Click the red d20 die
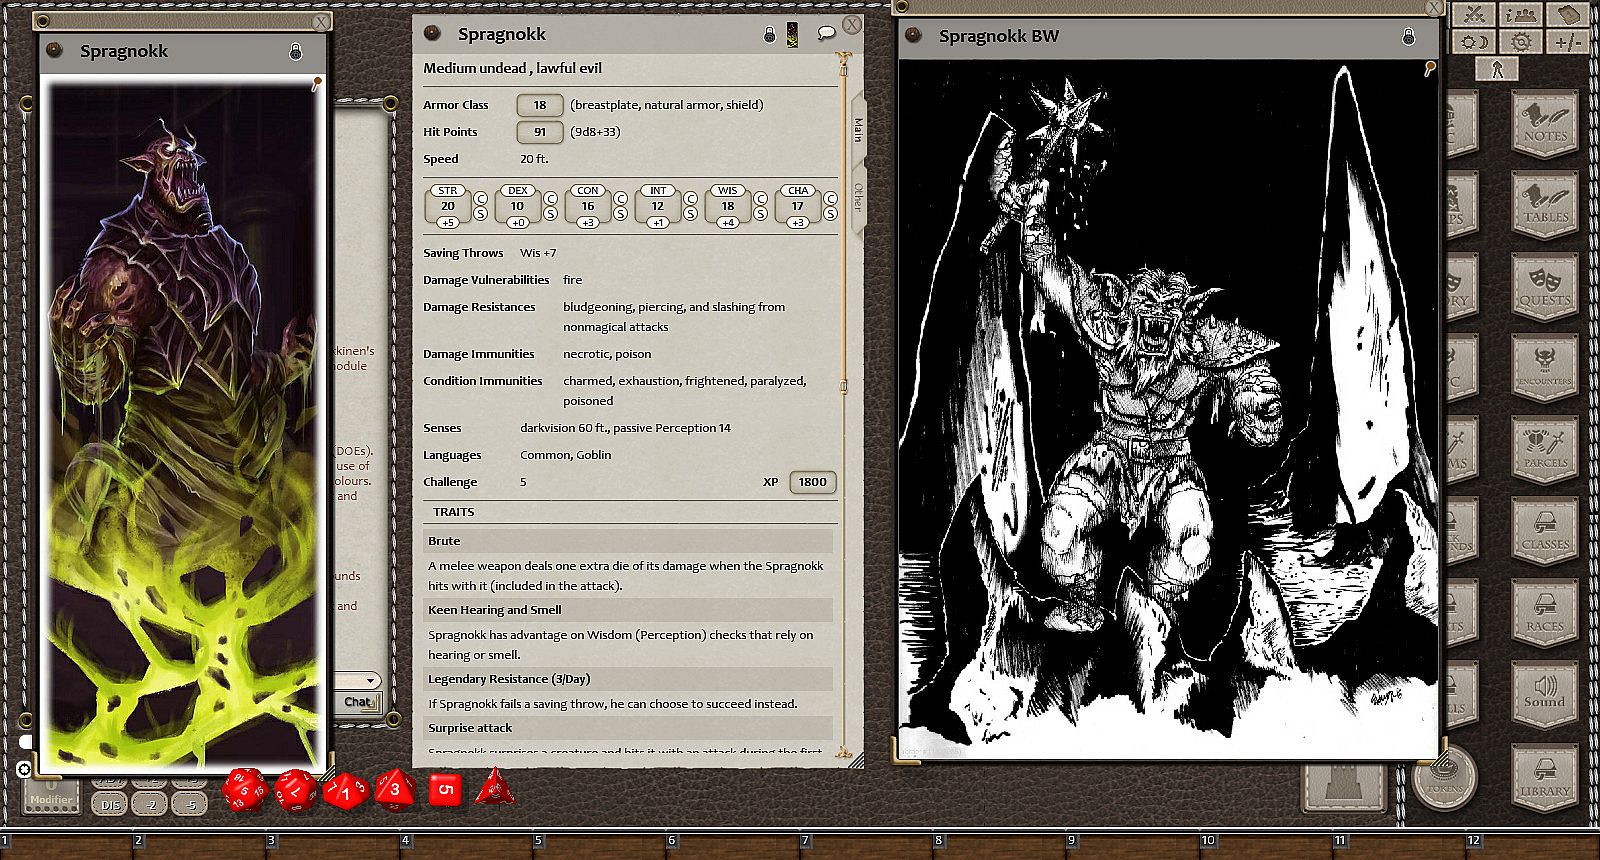This screenshot has height=860, width=1600. pyautogui.click(x=244, y=790)
